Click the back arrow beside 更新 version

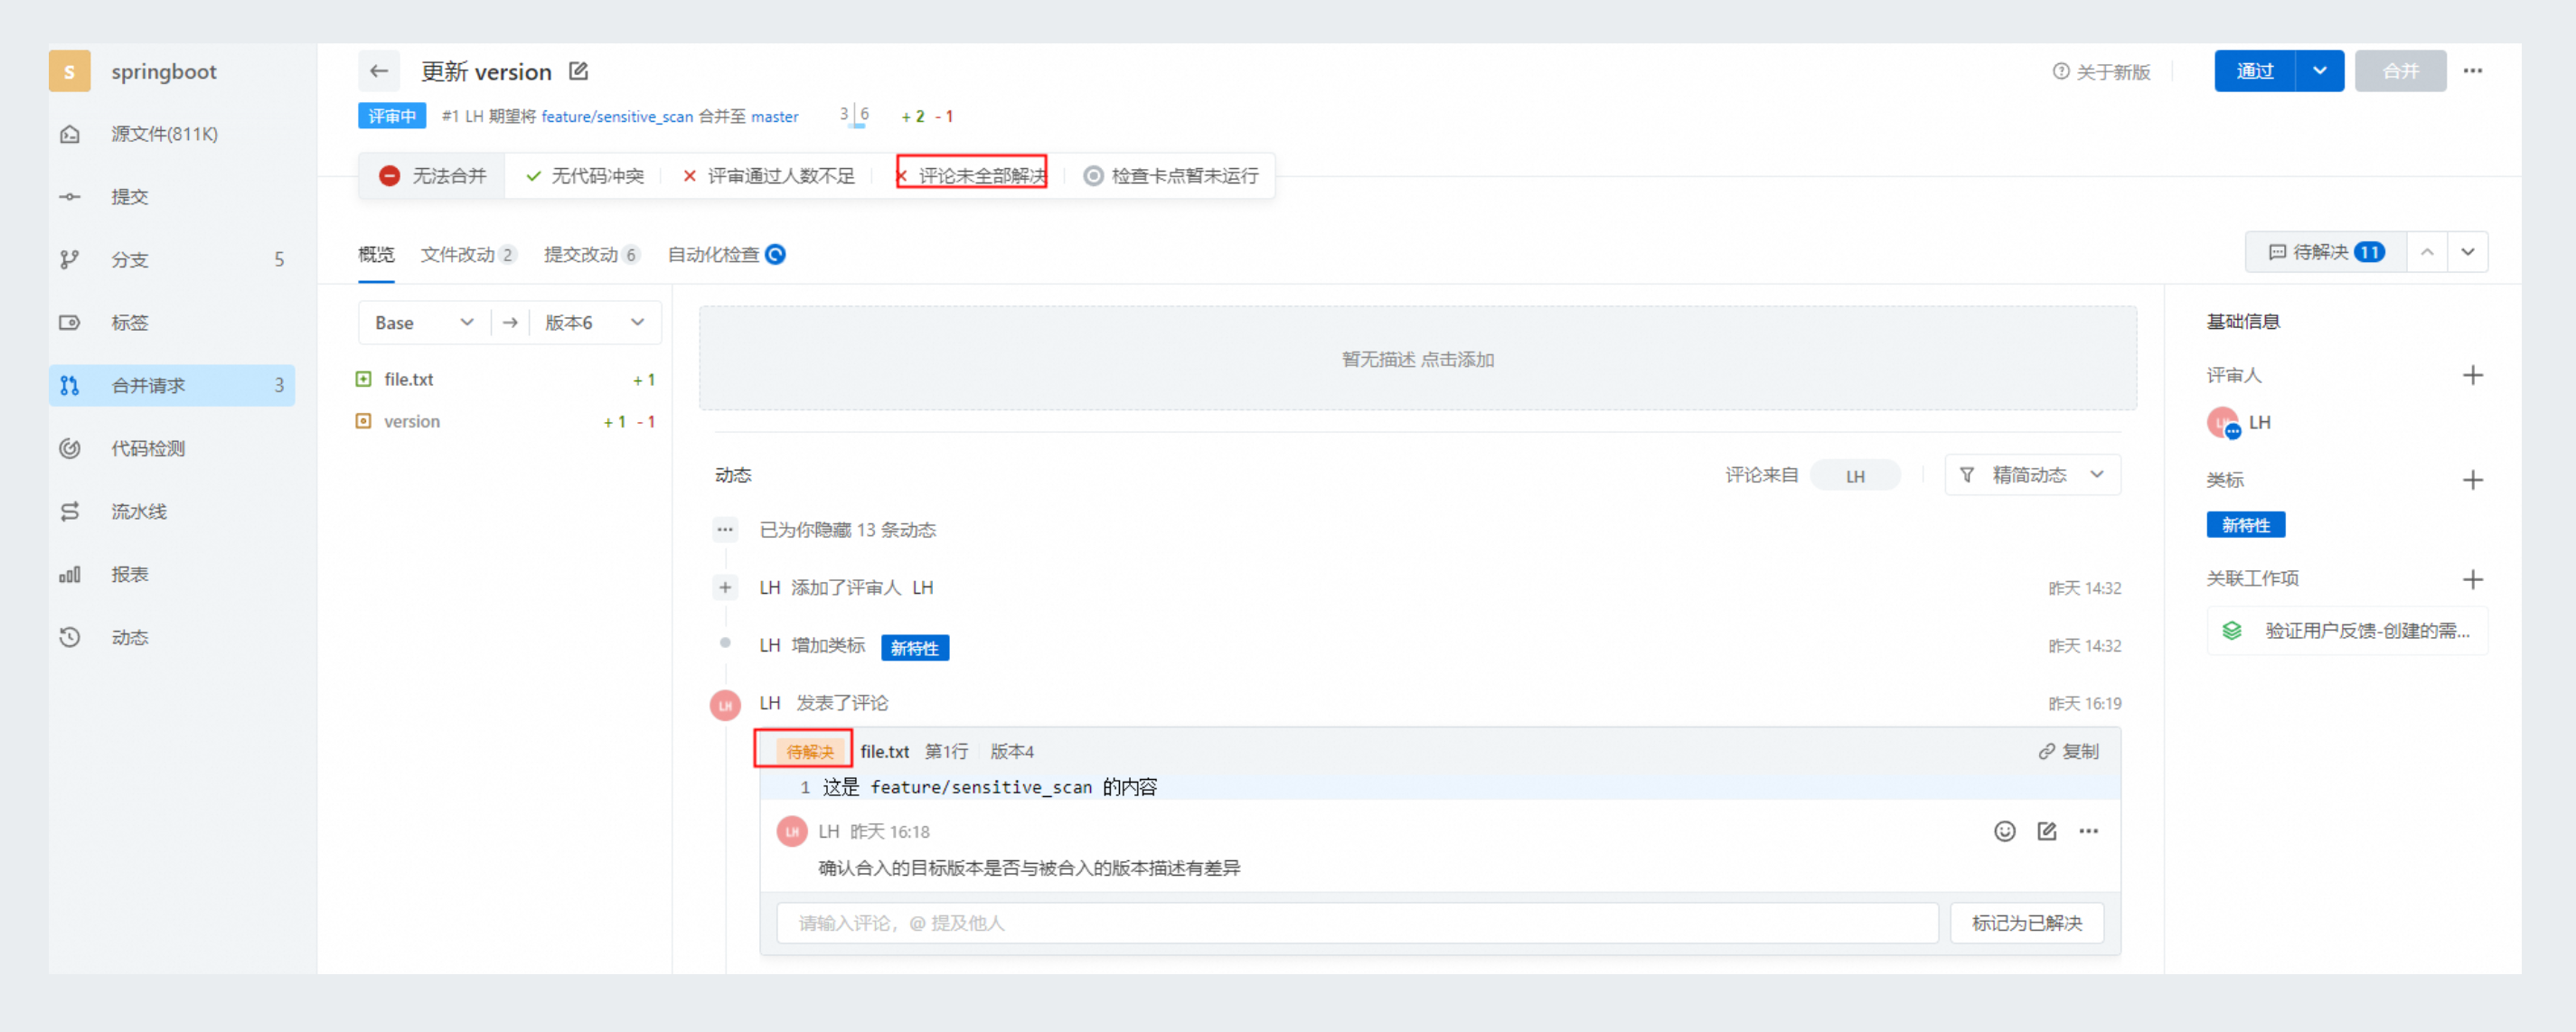pos(379,71)
